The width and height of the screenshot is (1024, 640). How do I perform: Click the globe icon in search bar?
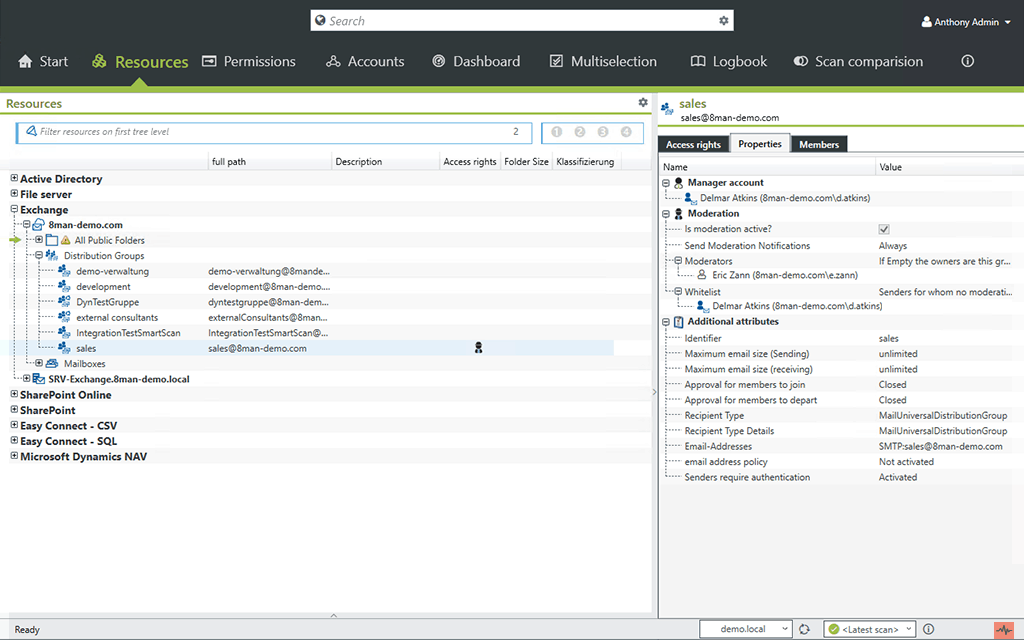pyautogui.click(x=320, y=20)
